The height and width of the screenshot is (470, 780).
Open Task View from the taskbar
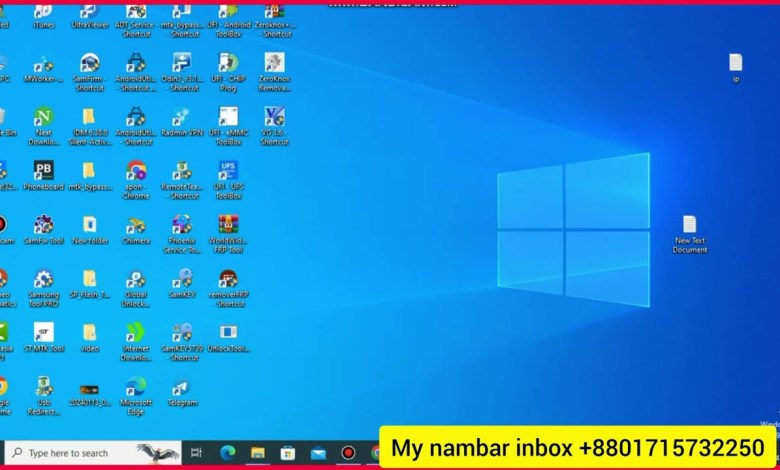(x=196, y=453)
